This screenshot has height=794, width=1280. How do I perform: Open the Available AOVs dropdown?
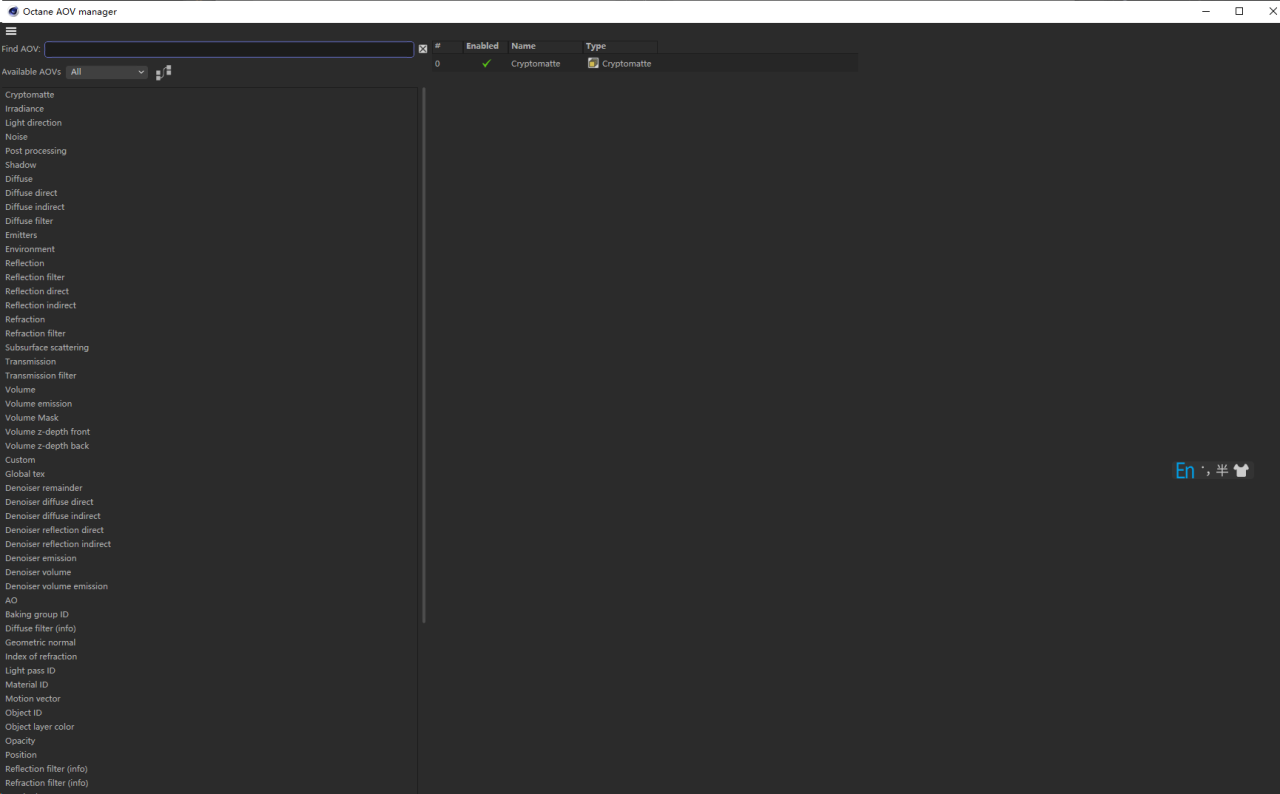pyautogui.click(x=107, y=72)
